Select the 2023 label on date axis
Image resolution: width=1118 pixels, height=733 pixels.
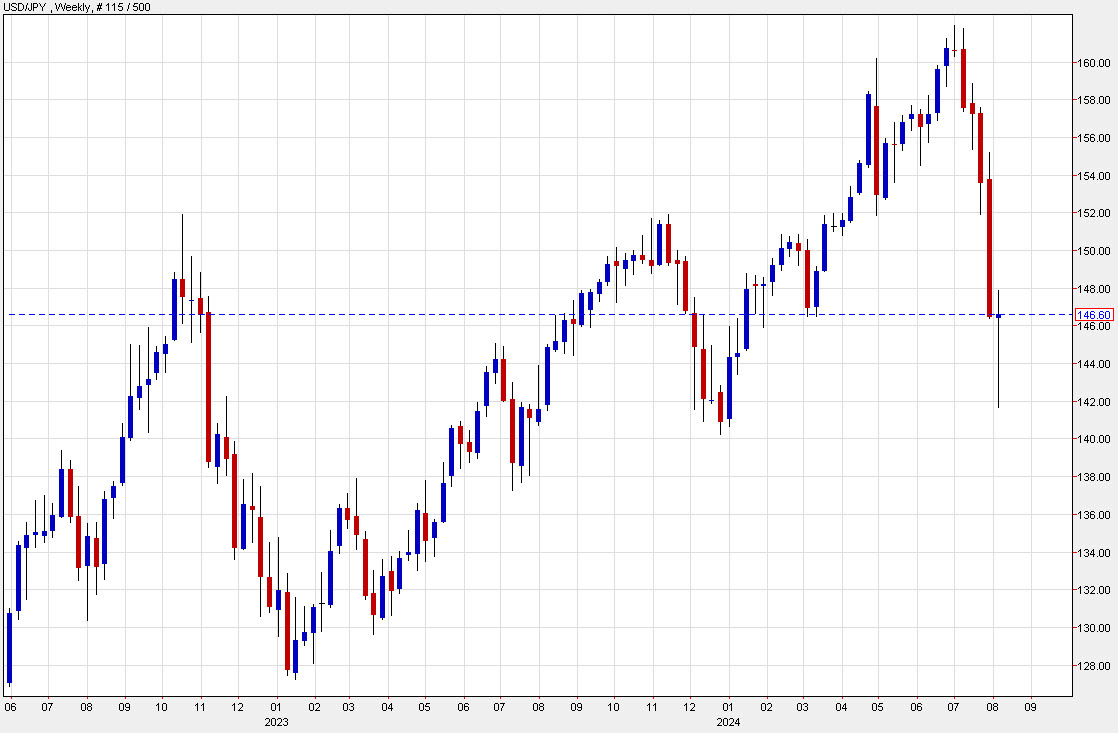(x=275, y=722)
